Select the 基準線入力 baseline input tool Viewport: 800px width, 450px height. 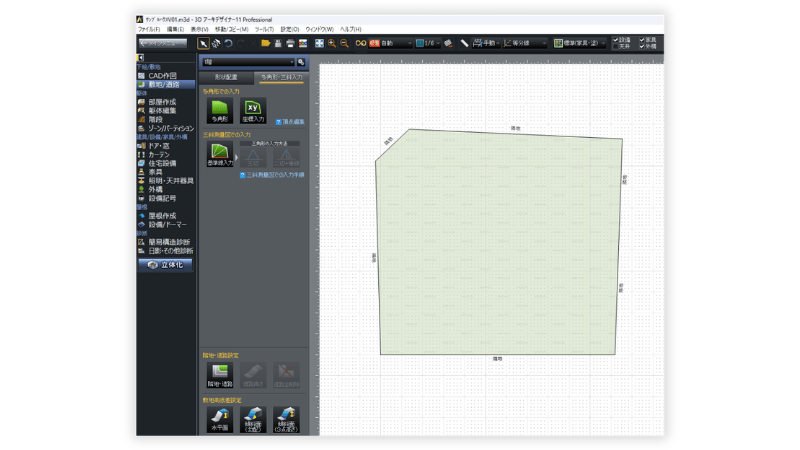pos(219,154)
